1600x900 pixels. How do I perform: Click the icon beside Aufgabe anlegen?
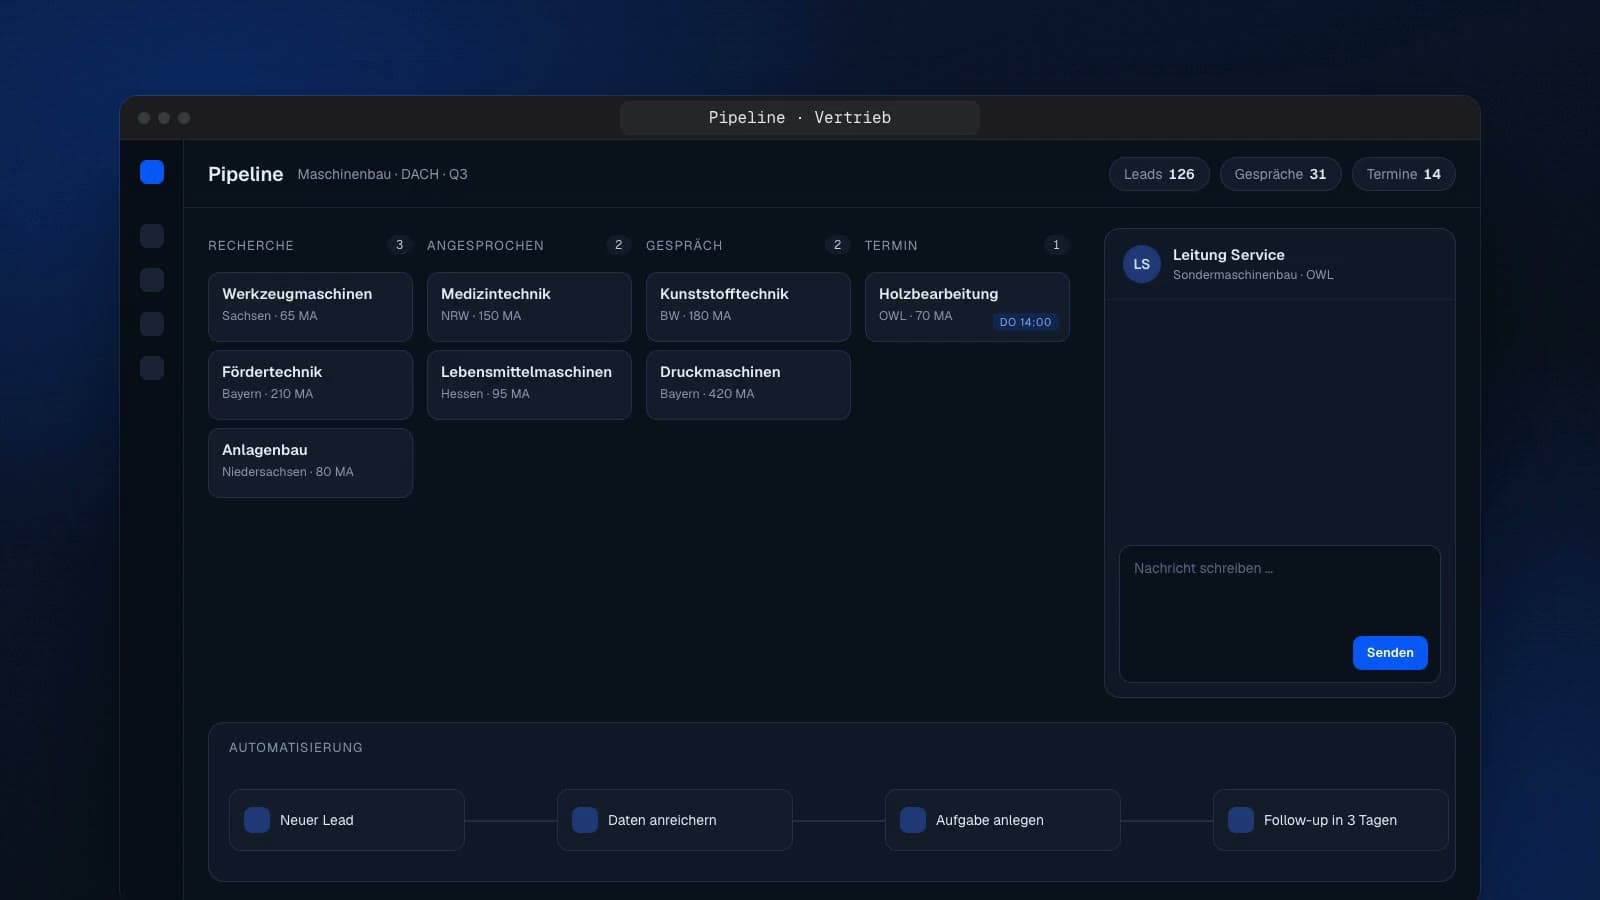point(913,820)
